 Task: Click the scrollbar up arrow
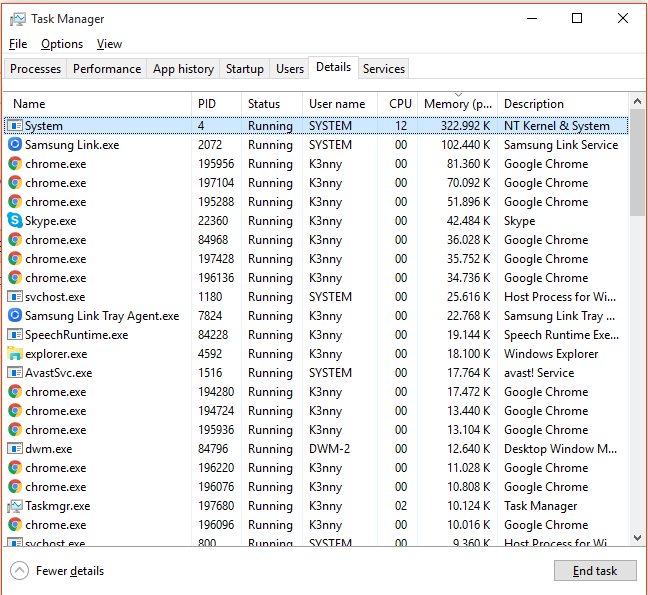tap(637, 101)
